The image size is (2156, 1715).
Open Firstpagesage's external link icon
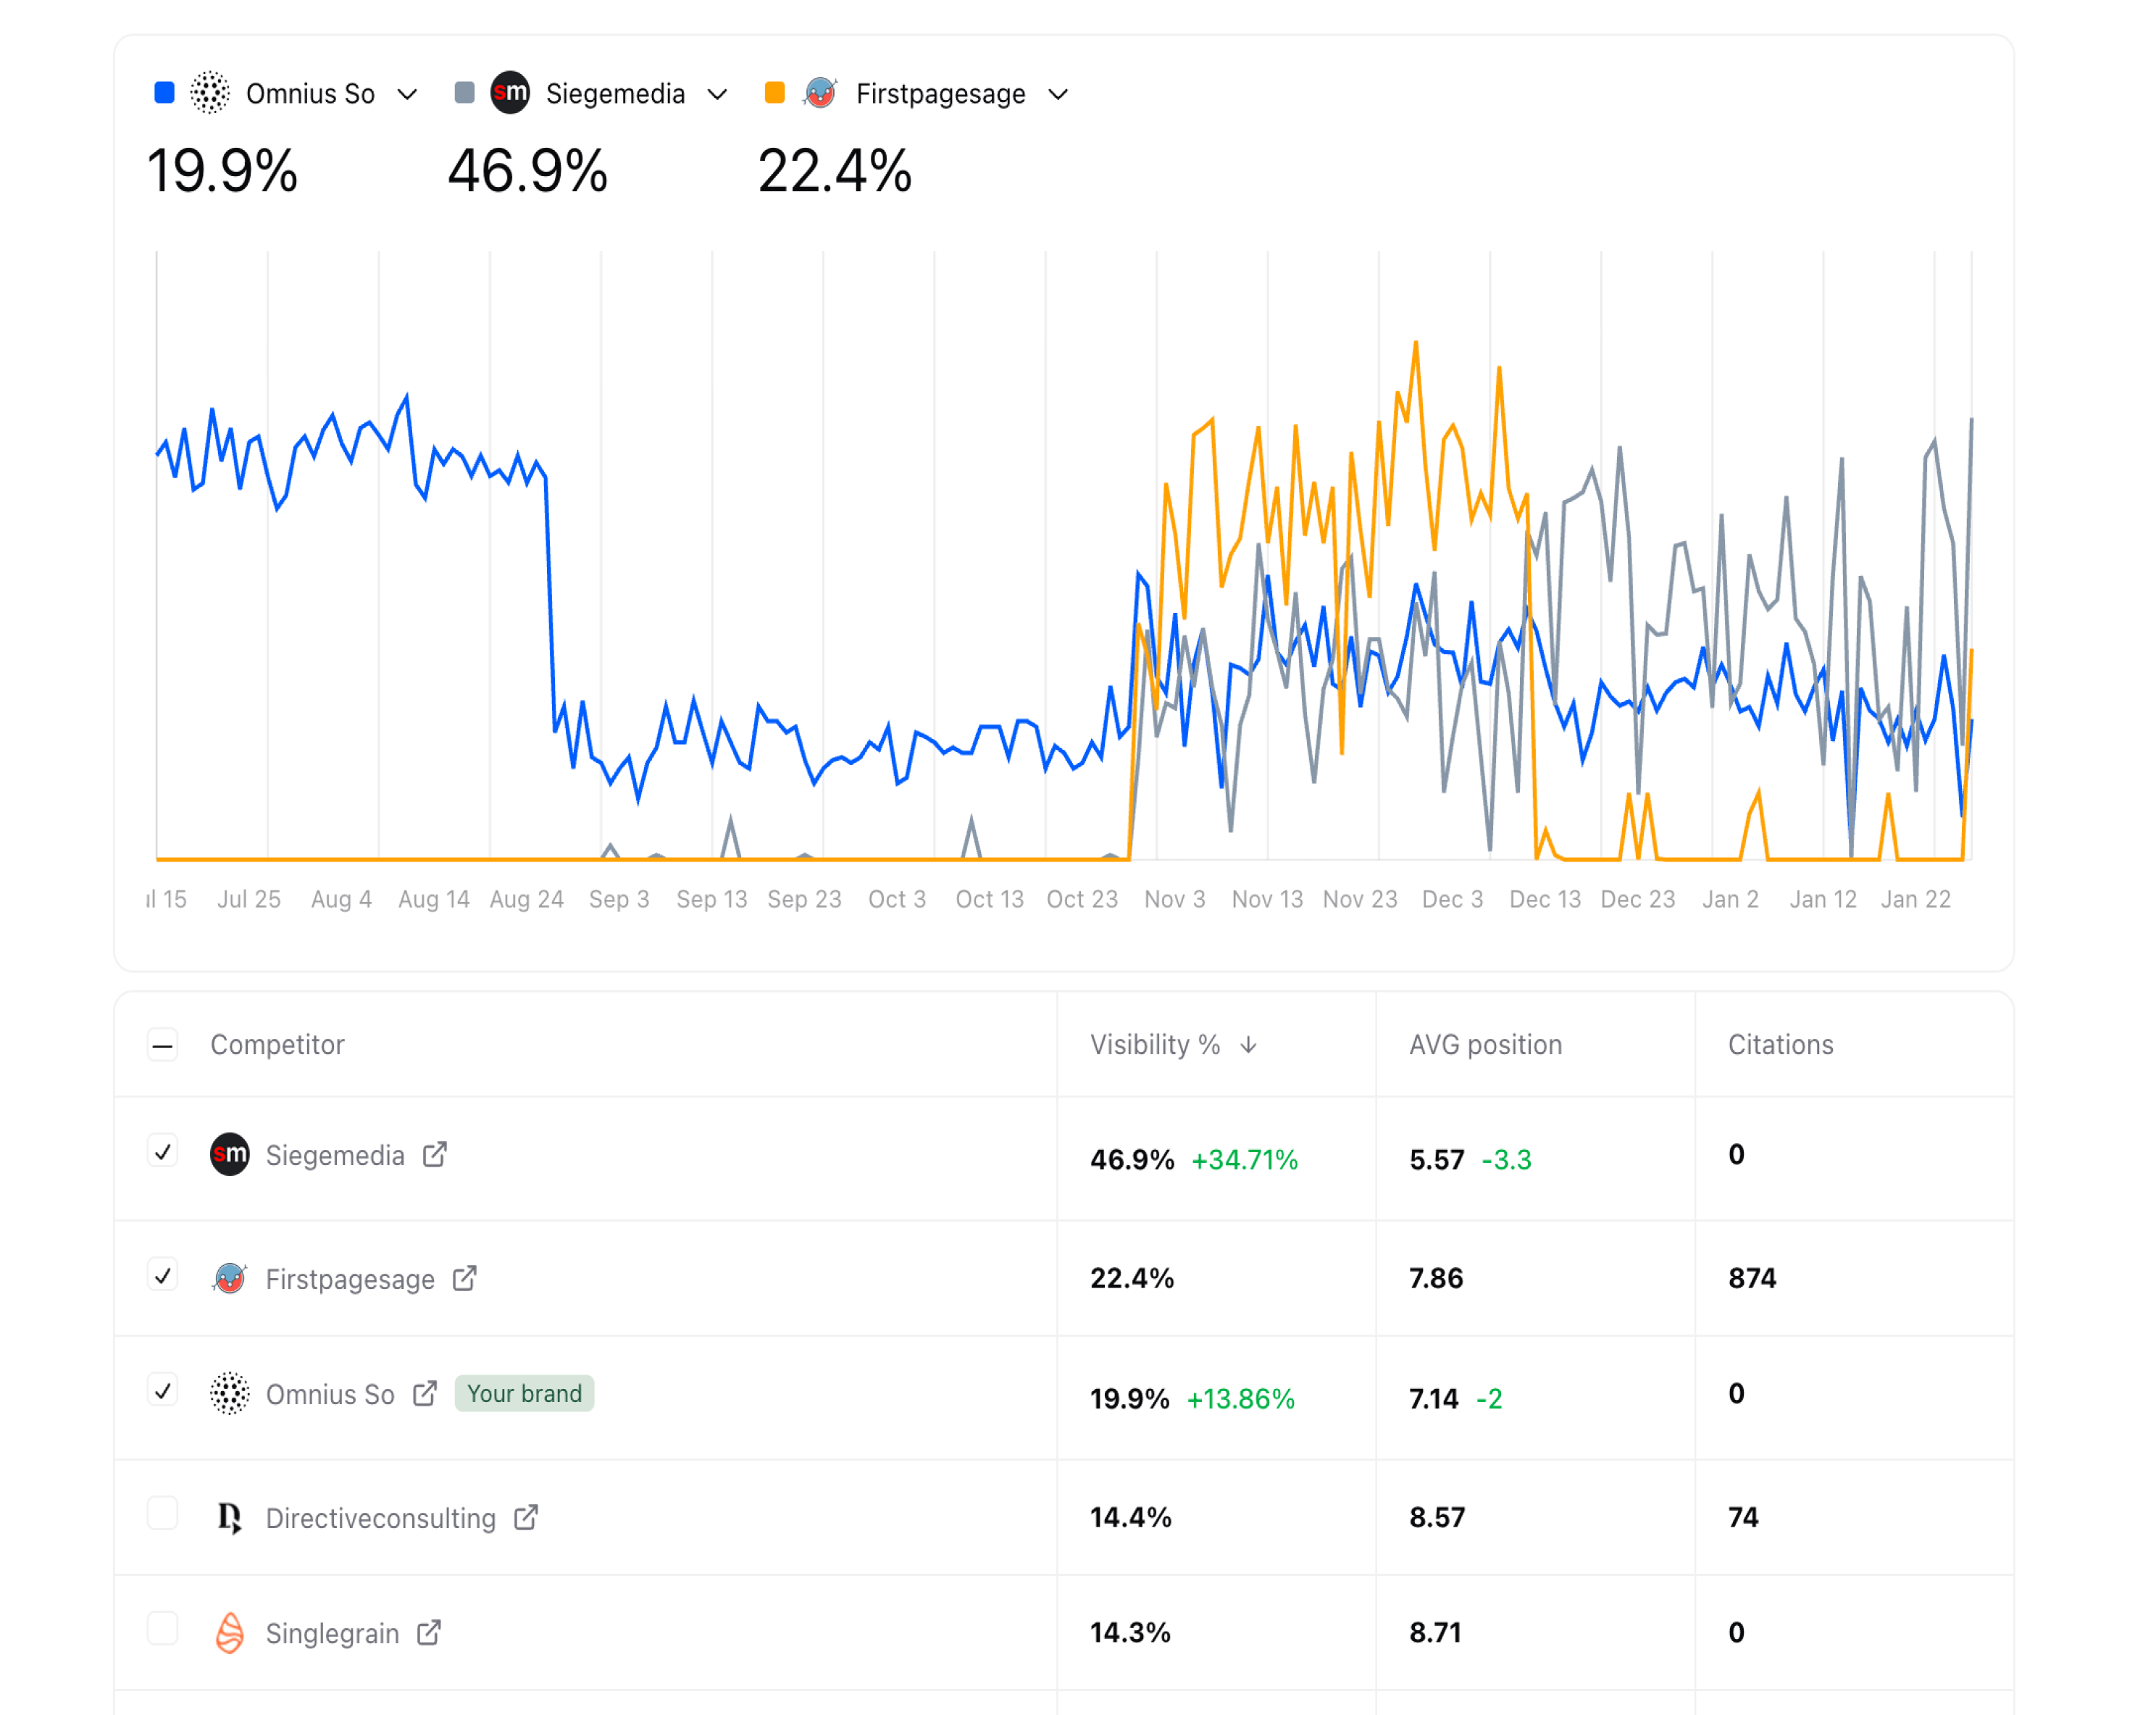click(463, 1278)
